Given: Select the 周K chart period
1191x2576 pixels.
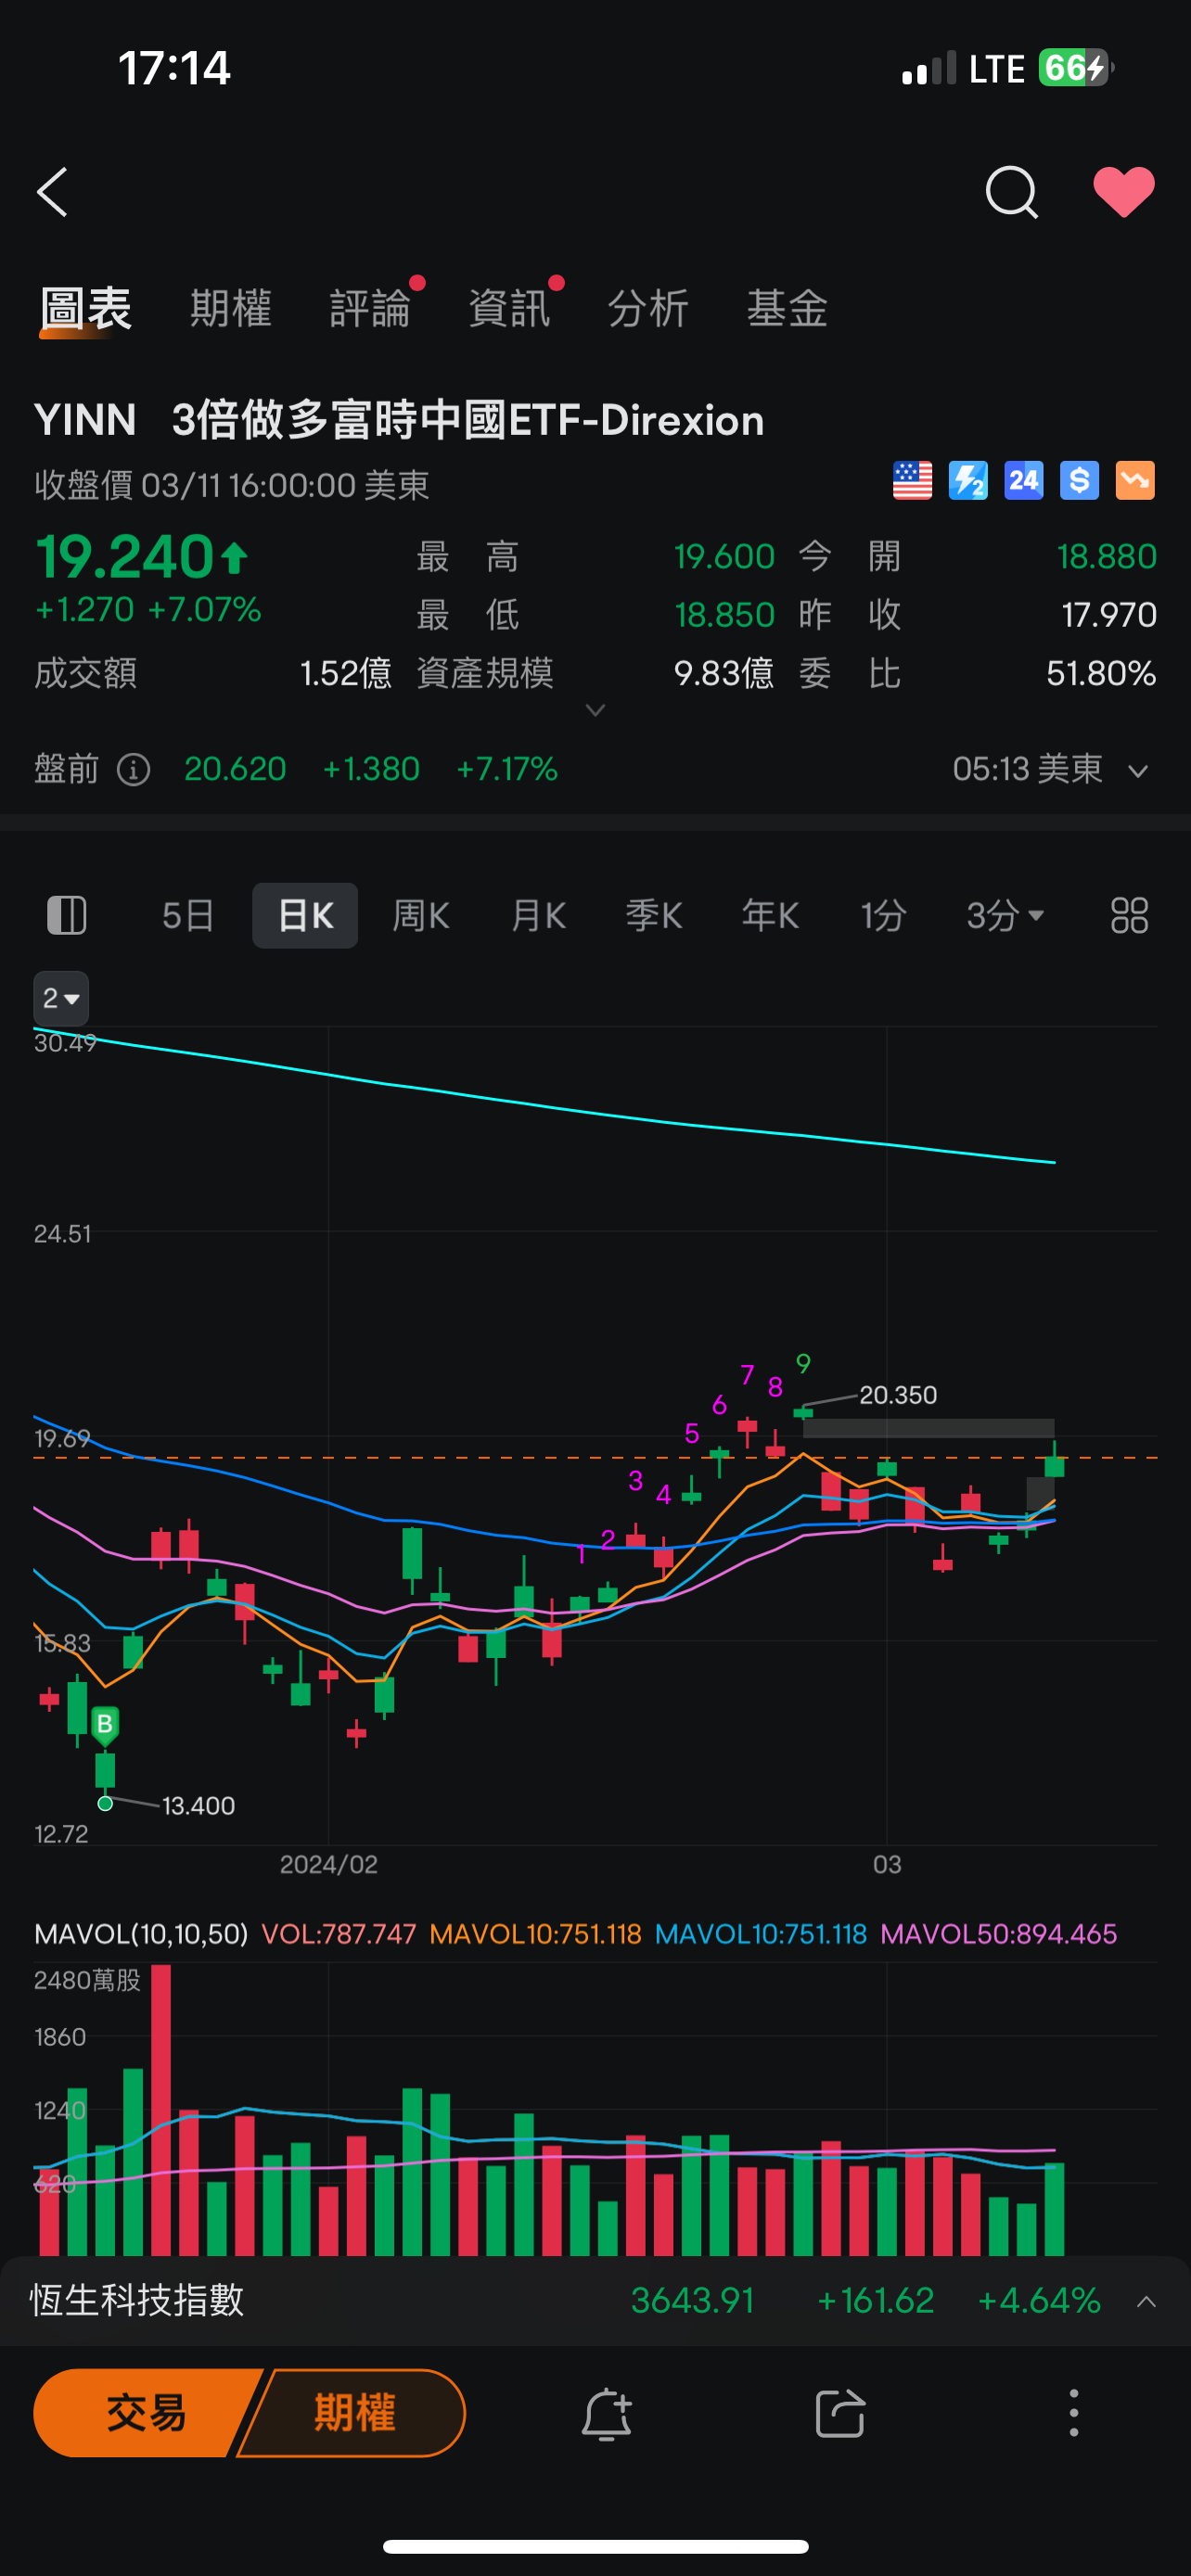Looking at the screenshot, I should pos(421,915).
